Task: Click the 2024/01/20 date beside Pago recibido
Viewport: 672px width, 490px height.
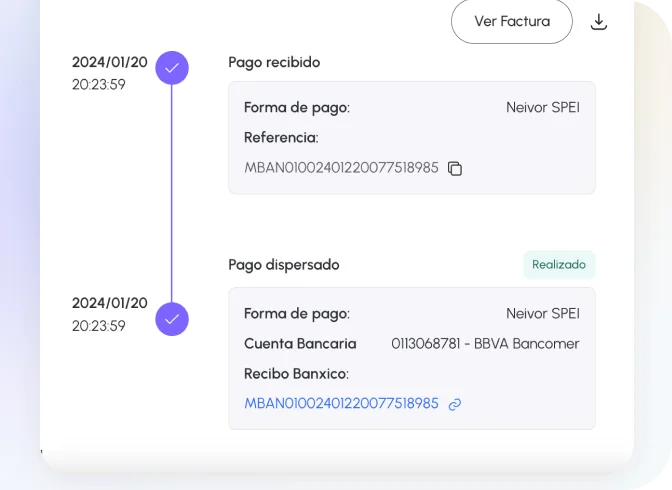Action: (110, 62)
